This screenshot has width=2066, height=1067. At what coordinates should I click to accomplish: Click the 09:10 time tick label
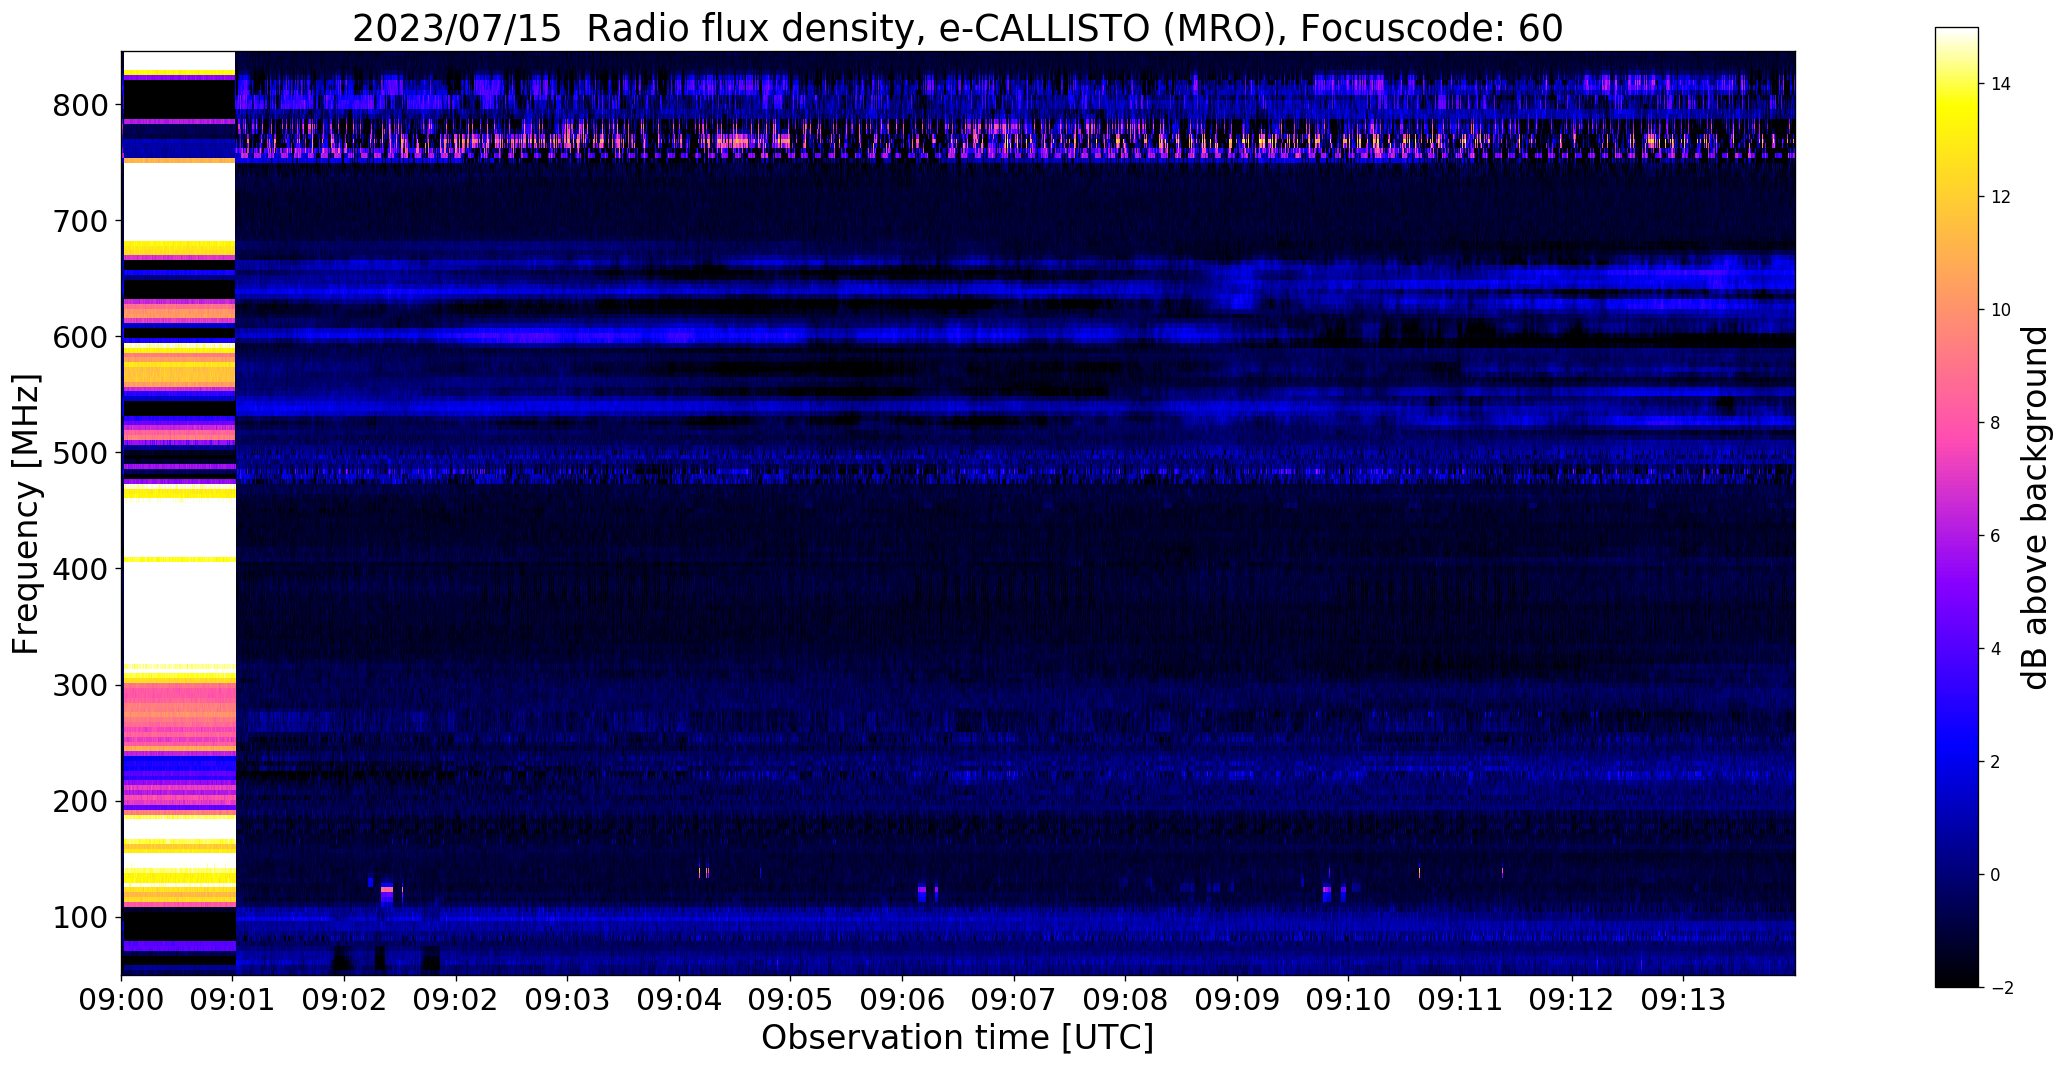tap(1349, 1000)
